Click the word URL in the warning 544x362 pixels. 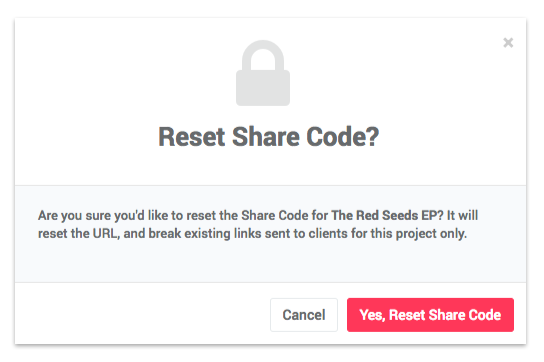pos(105,234)
